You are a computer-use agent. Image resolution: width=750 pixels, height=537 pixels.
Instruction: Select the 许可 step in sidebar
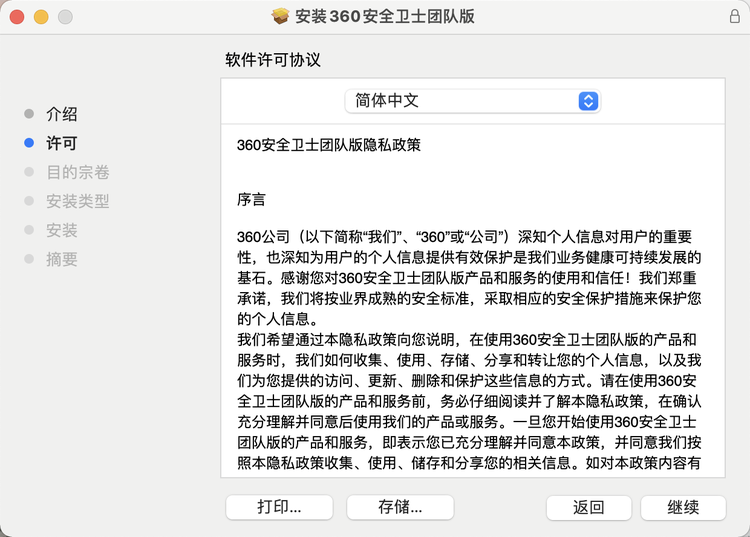point(61,143)
